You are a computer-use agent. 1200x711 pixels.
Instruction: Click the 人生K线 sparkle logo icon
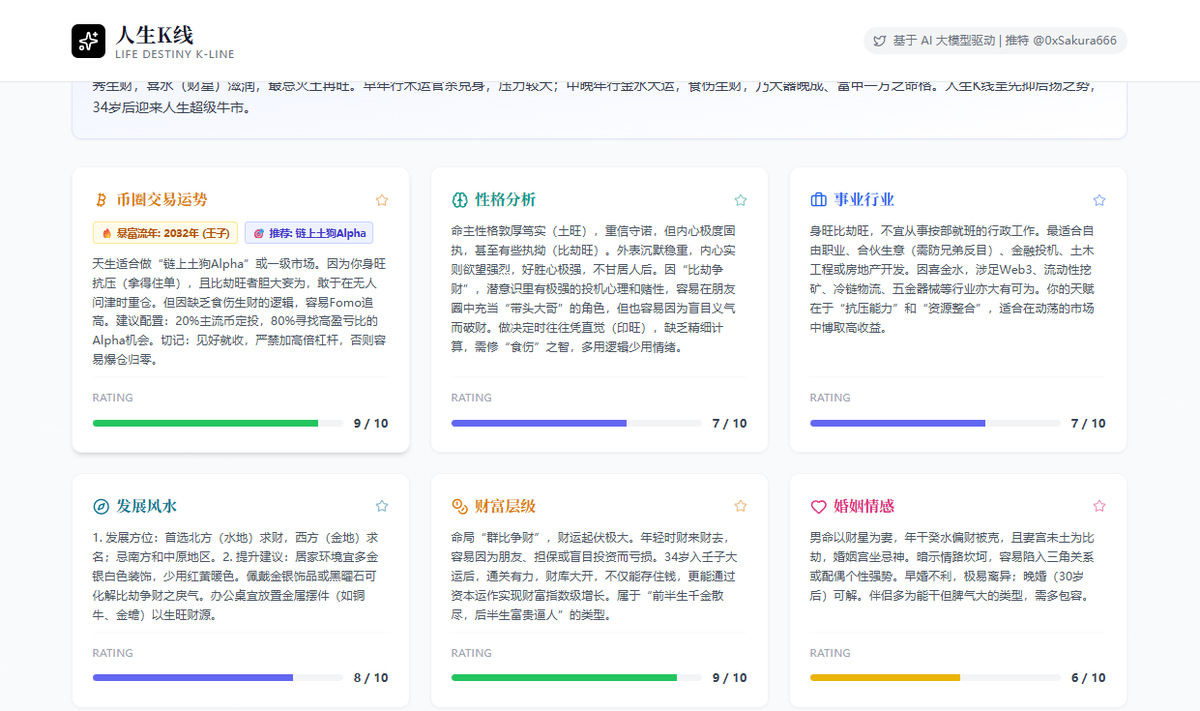(x=88, y=40)
